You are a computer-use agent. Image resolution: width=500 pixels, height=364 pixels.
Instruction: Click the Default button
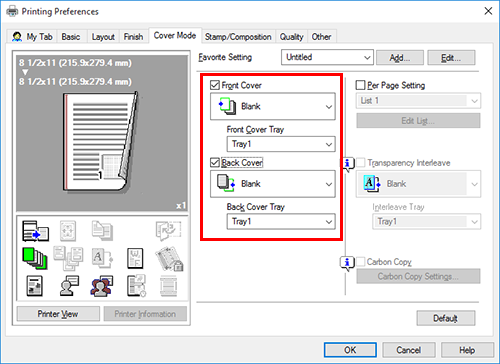(446, 318)
